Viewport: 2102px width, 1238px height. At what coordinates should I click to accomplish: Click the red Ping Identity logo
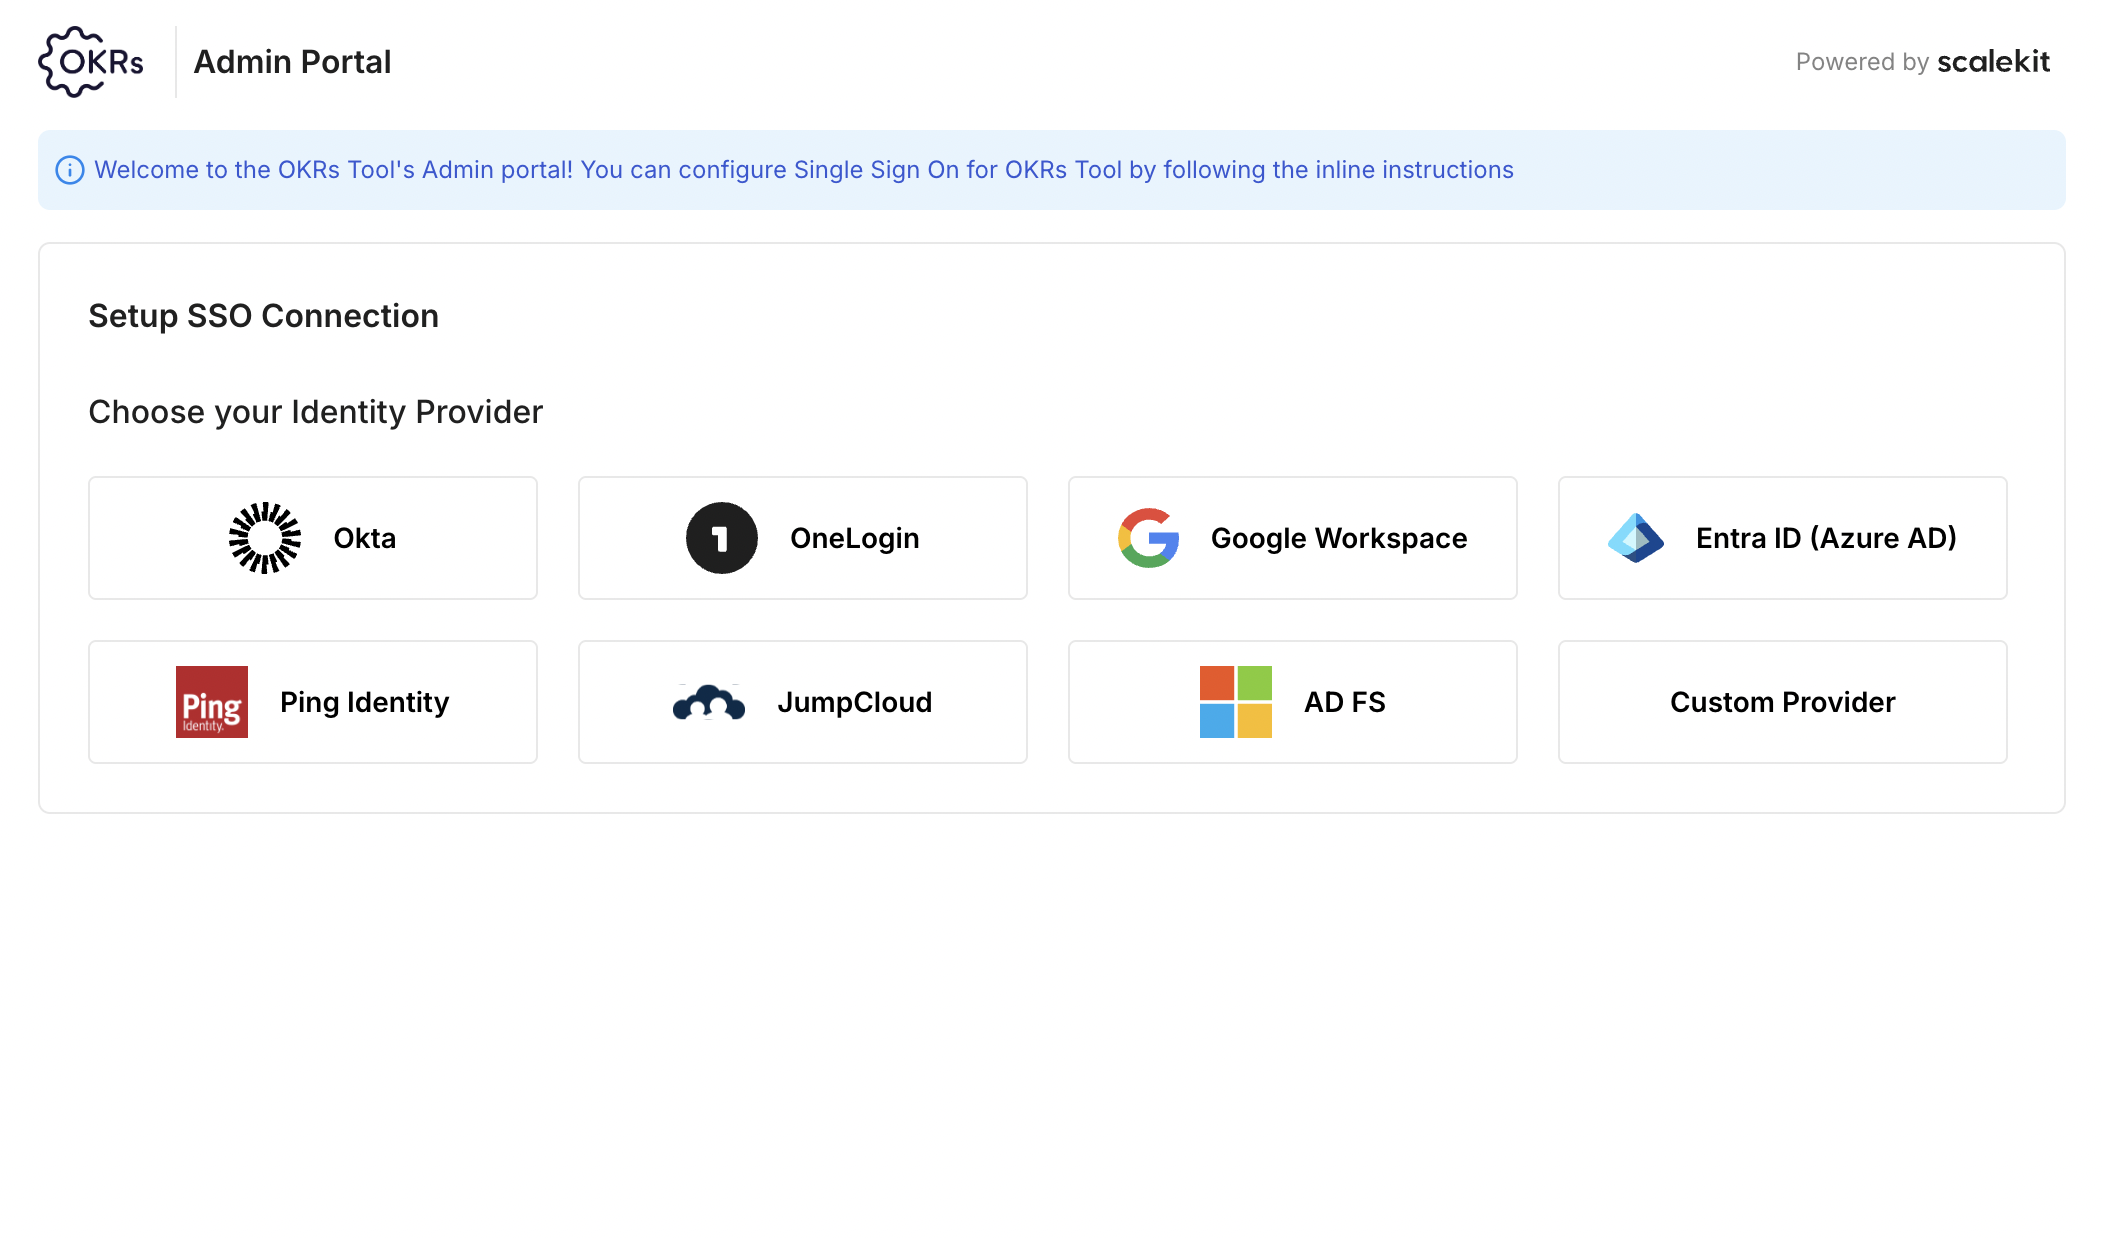click(x=212, y=702)
